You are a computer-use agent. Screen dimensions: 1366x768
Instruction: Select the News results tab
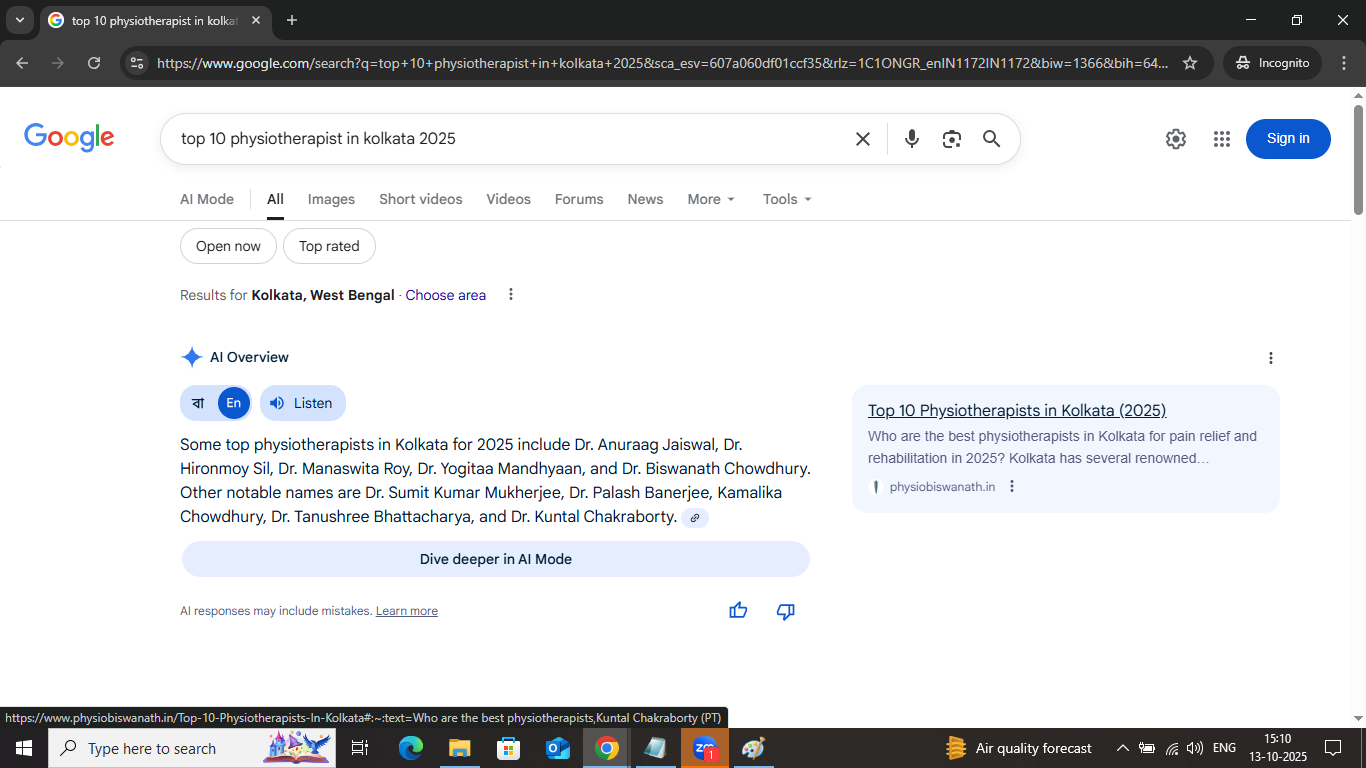click(x=645, y=199)
